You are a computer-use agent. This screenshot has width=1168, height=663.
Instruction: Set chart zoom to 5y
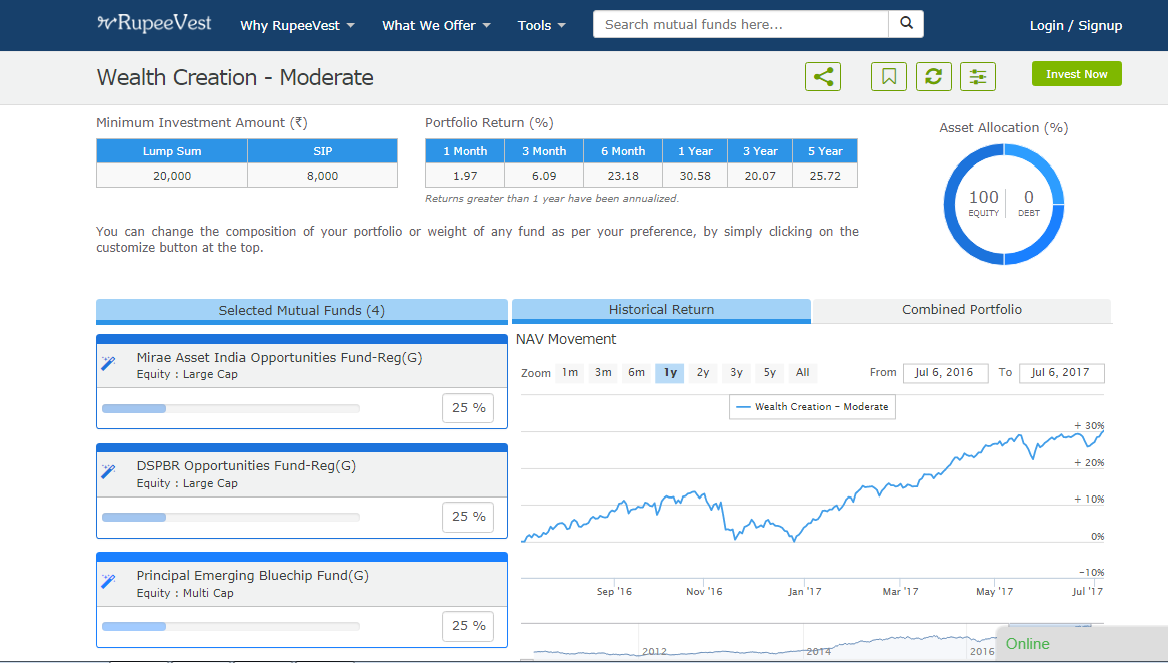(x=769, y=372)
